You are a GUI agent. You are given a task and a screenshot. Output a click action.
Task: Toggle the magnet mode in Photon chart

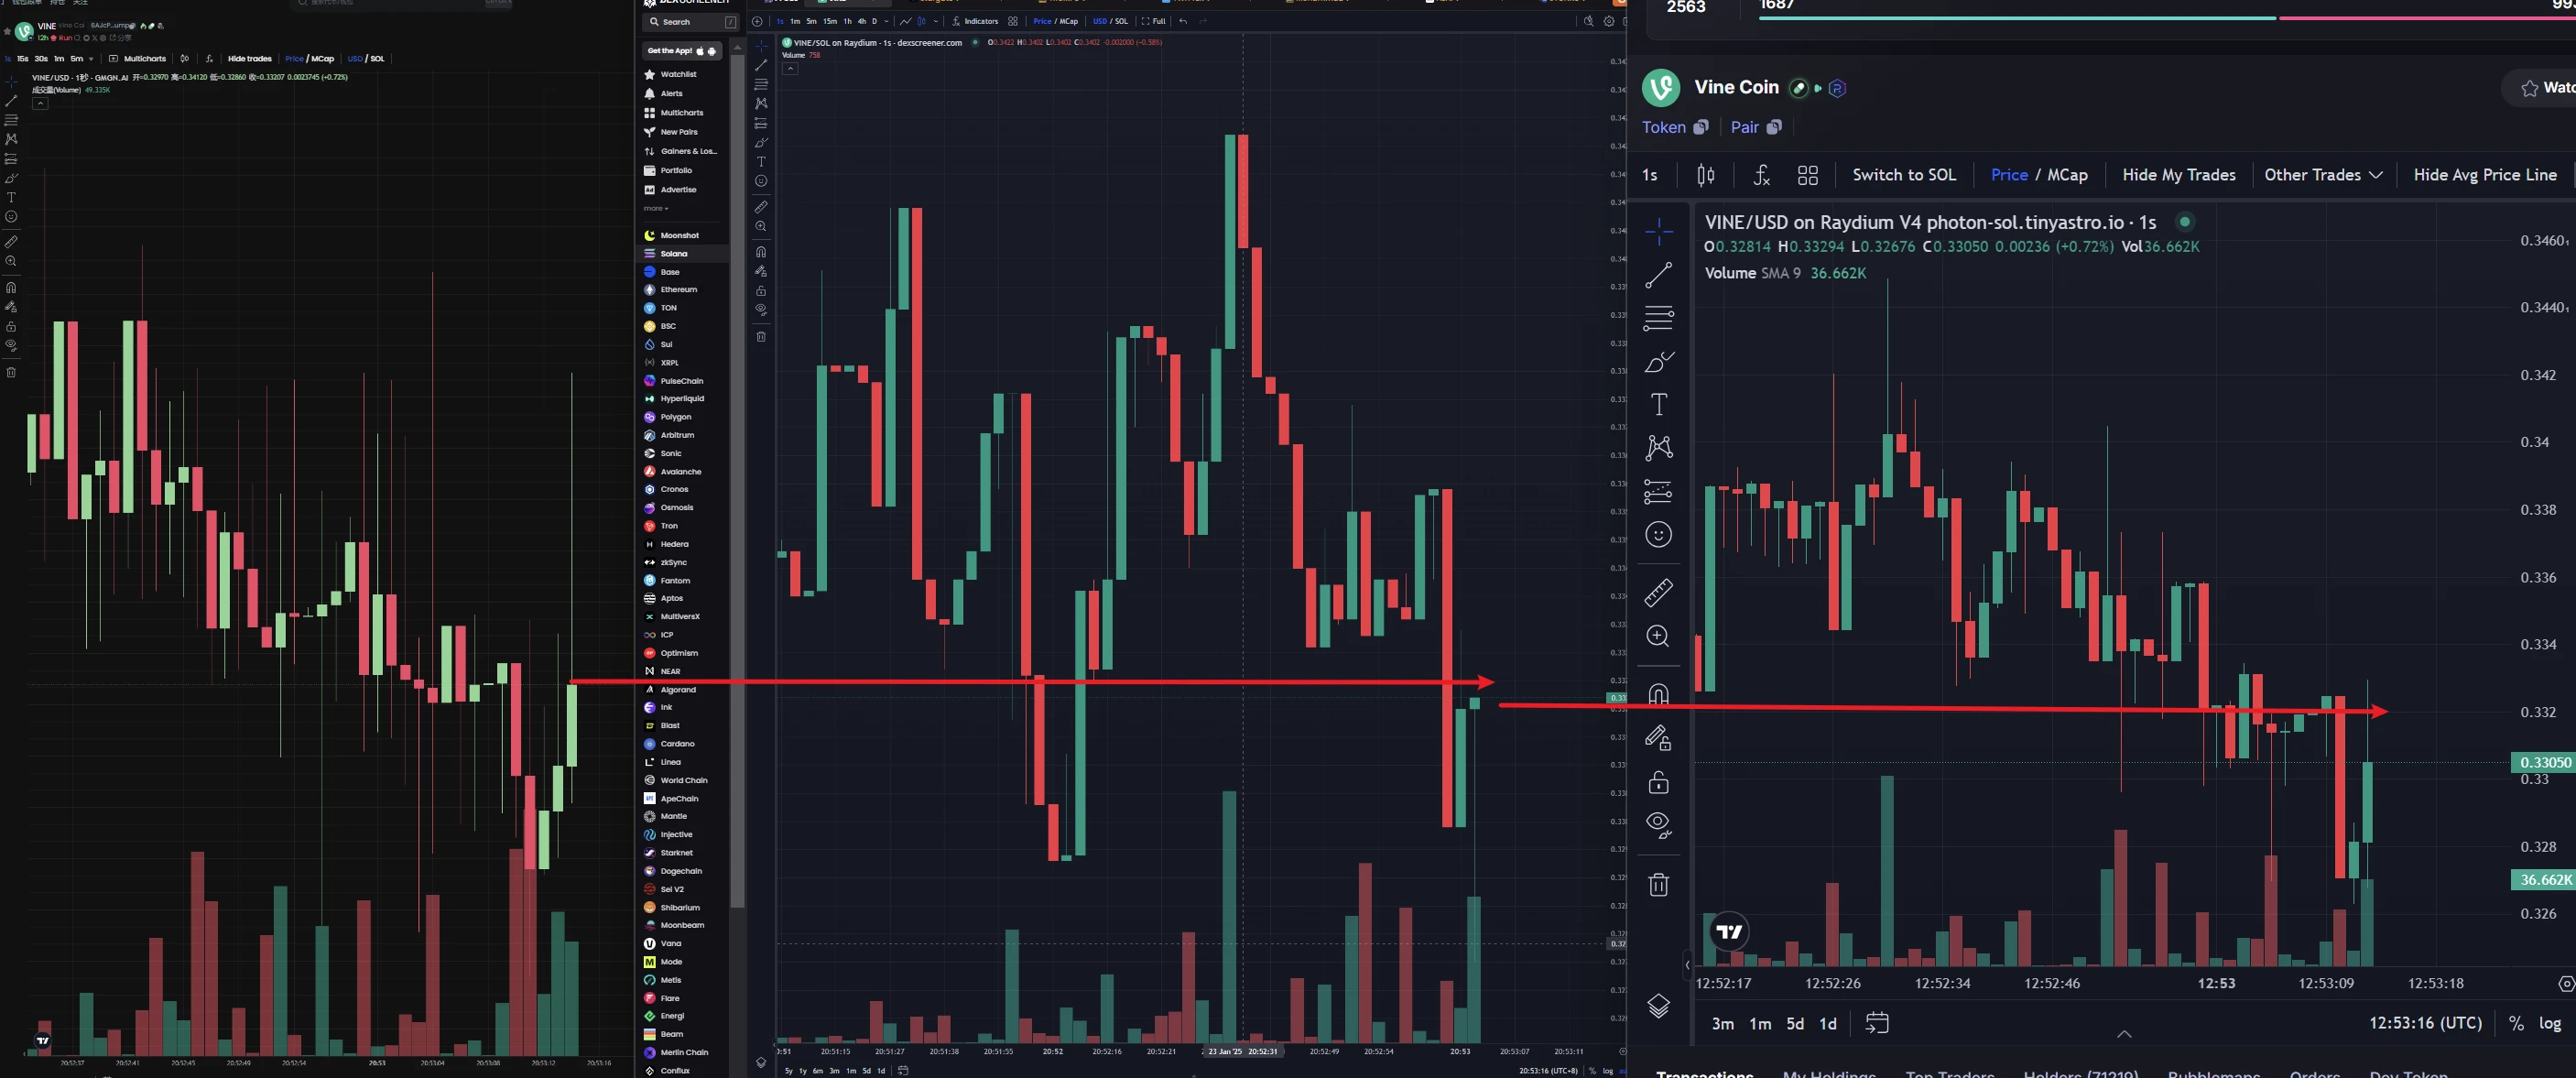tap(1658, 694)
